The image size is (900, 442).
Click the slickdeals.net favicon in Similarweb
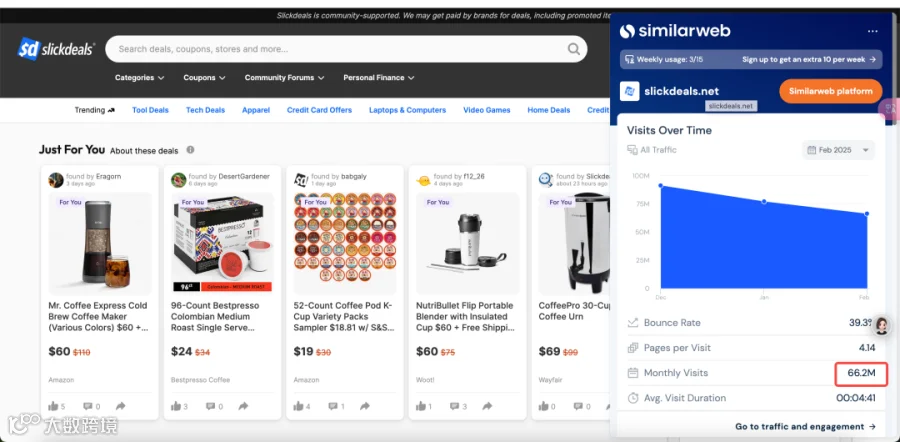pyautogui.click(x=630, y=91)
